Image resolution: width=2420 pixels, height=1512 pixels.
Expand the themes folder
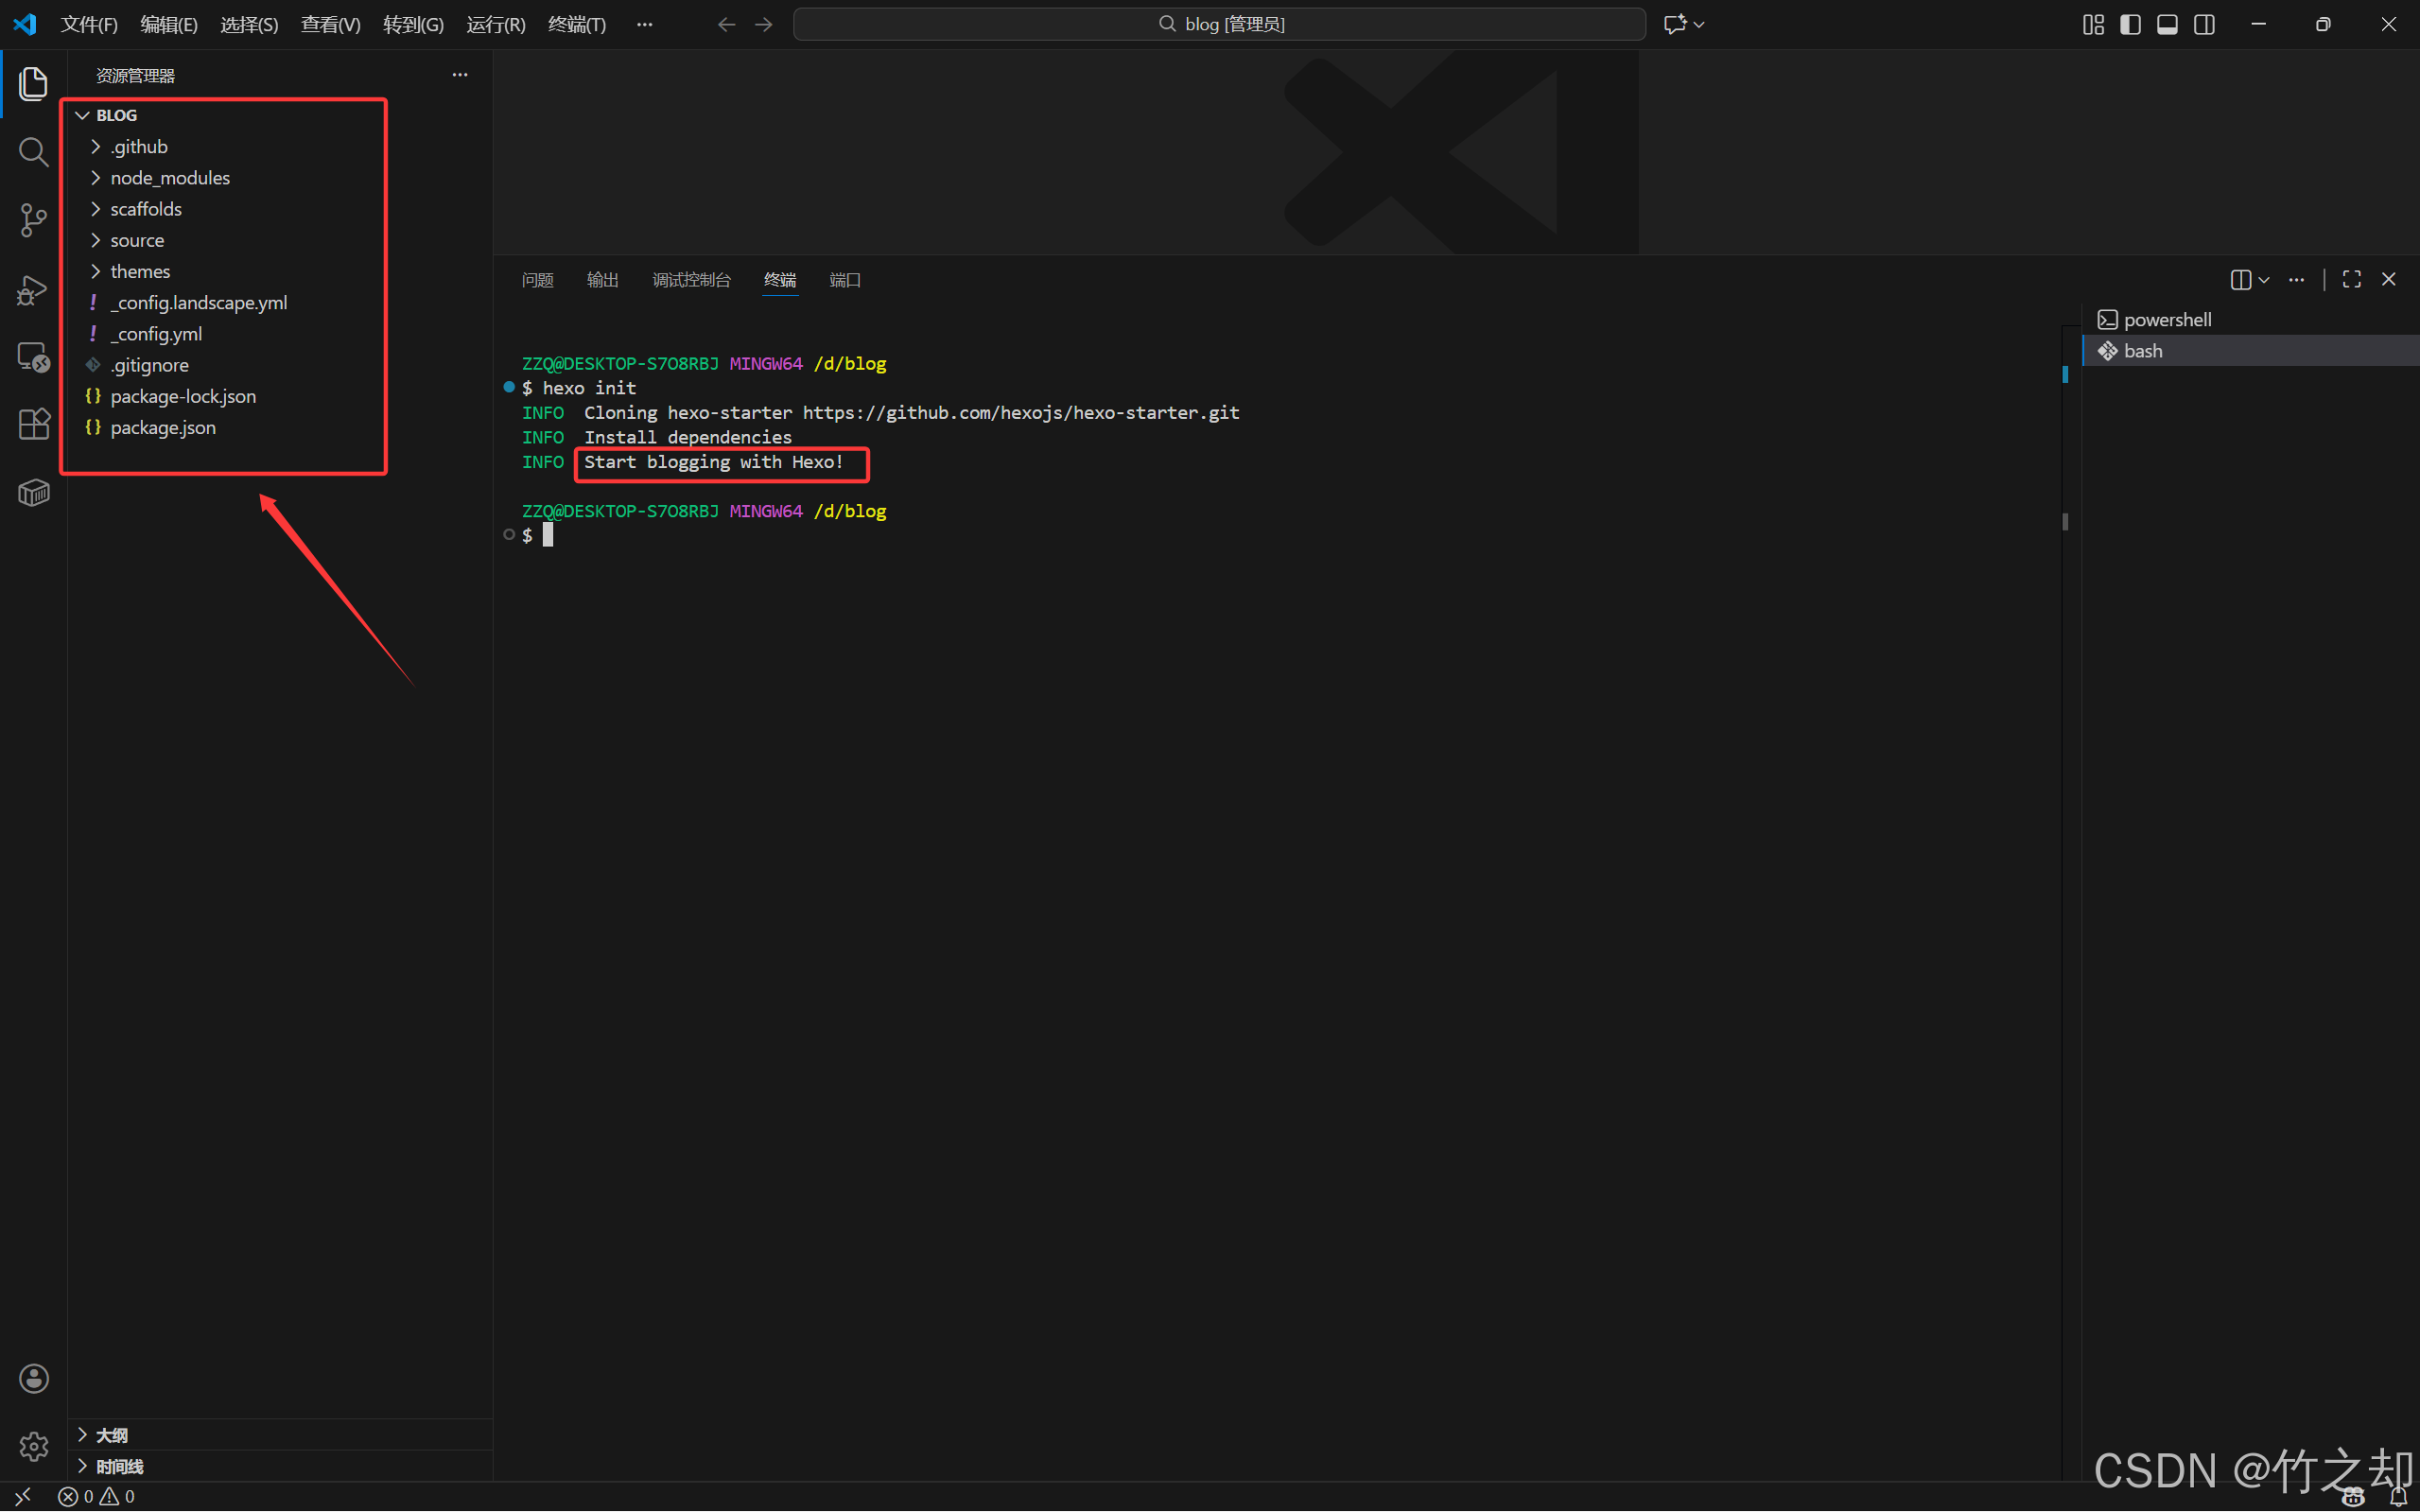tap(140, 271)
